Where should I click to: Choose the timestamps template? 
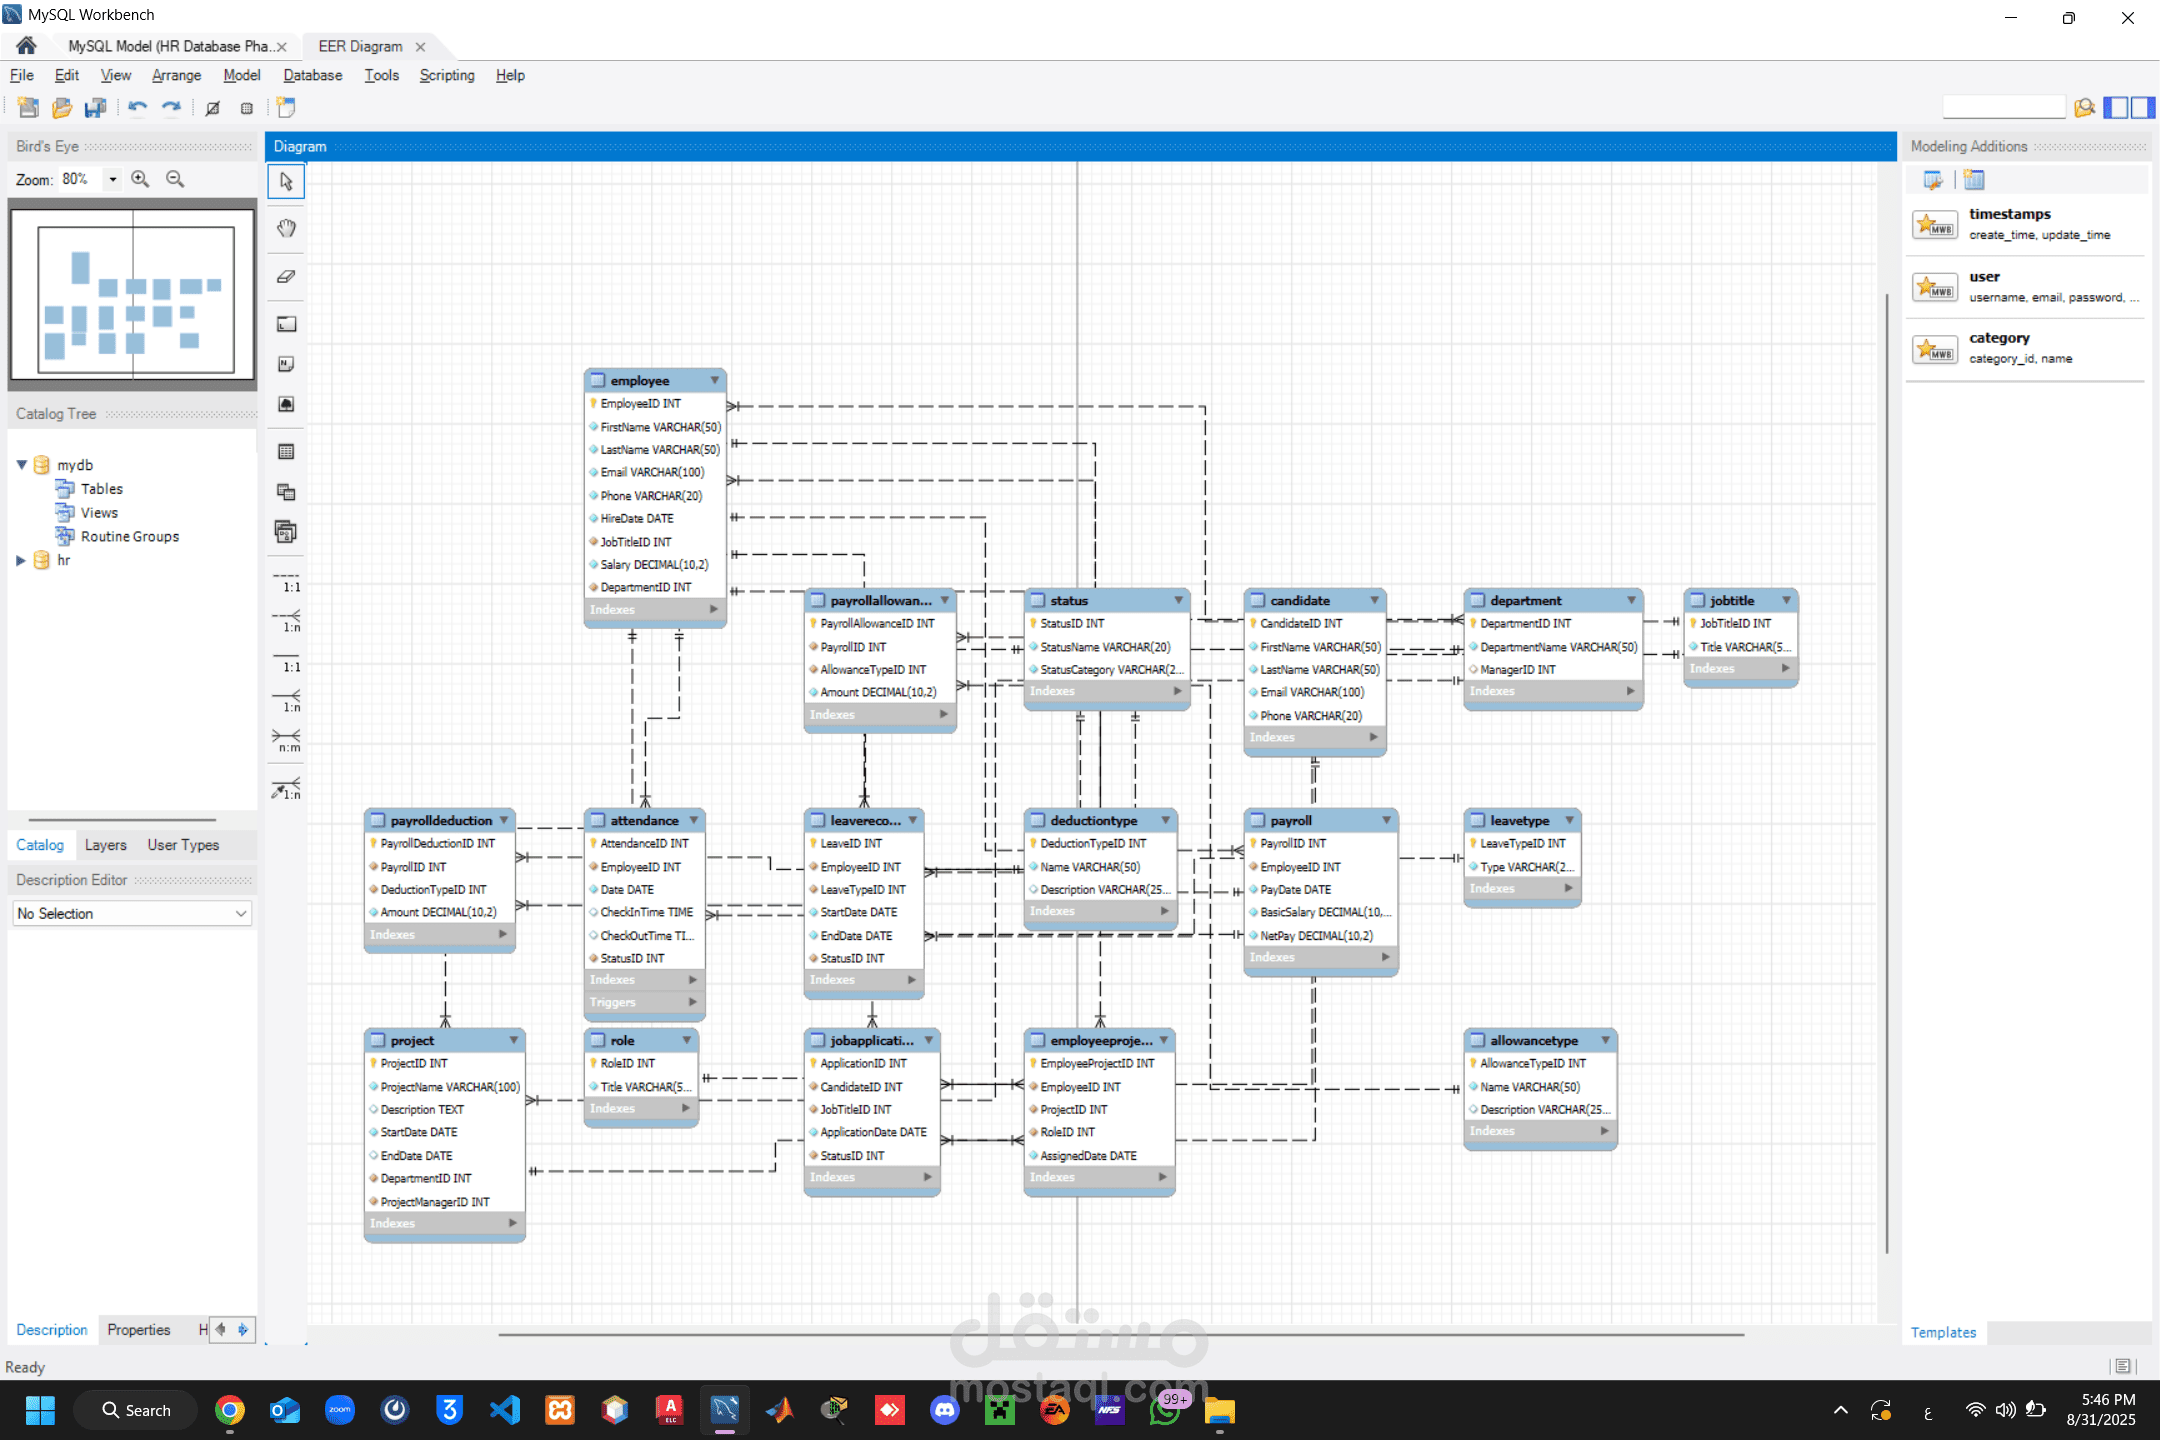click(x=2026, y=224)
